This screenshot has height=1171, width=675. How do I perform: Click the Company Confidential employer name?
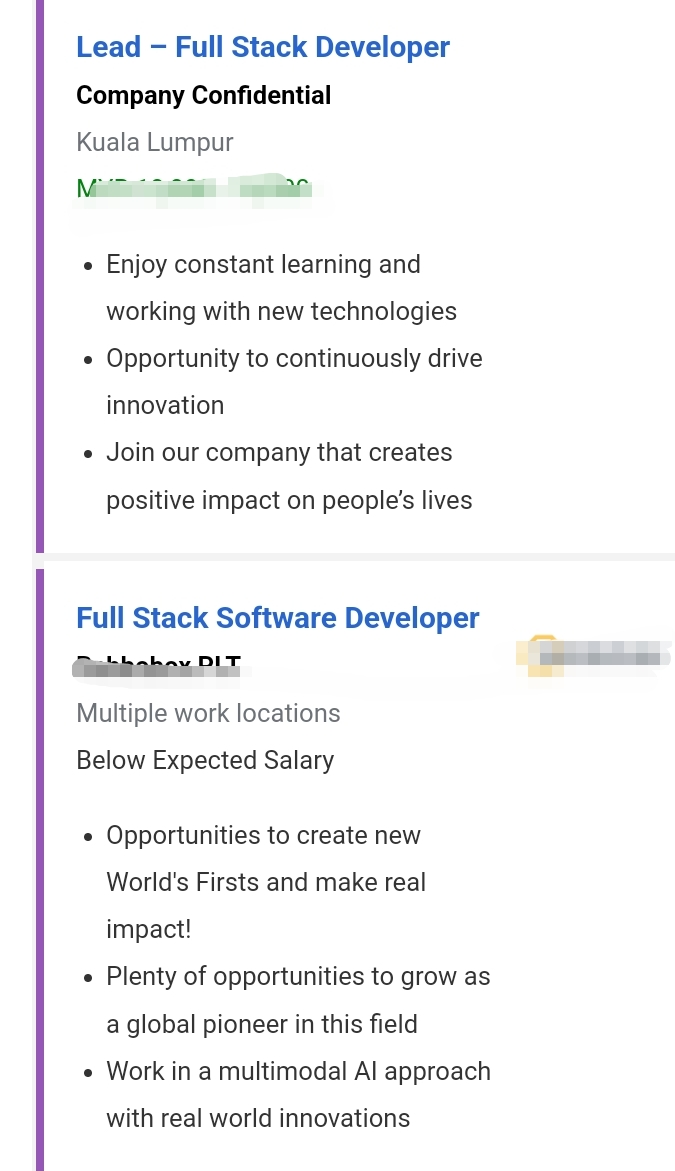203,95
